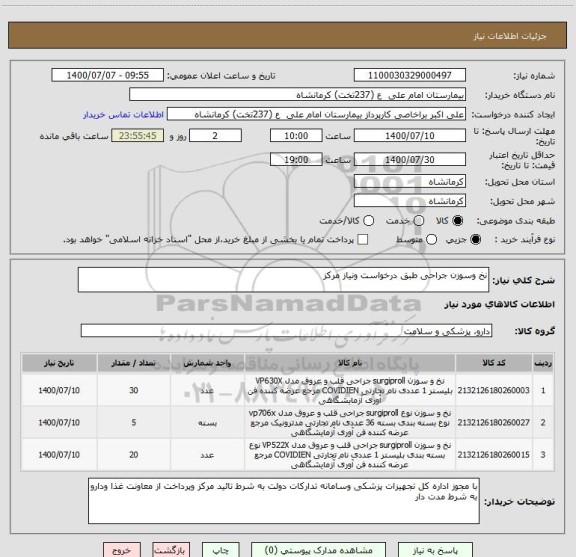
Task: Click response deadline date 1400/07/10 field
Action: tap(410, 136)
